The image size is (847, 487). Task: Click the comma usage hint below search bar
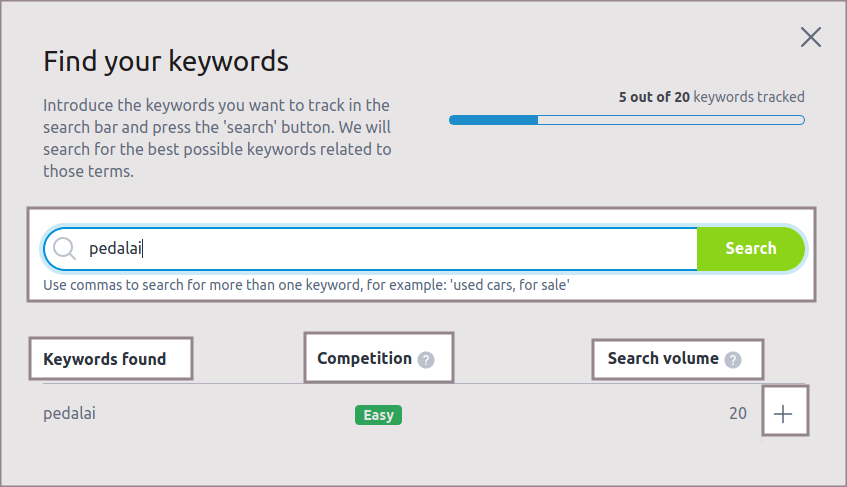(x=306, y=286)
